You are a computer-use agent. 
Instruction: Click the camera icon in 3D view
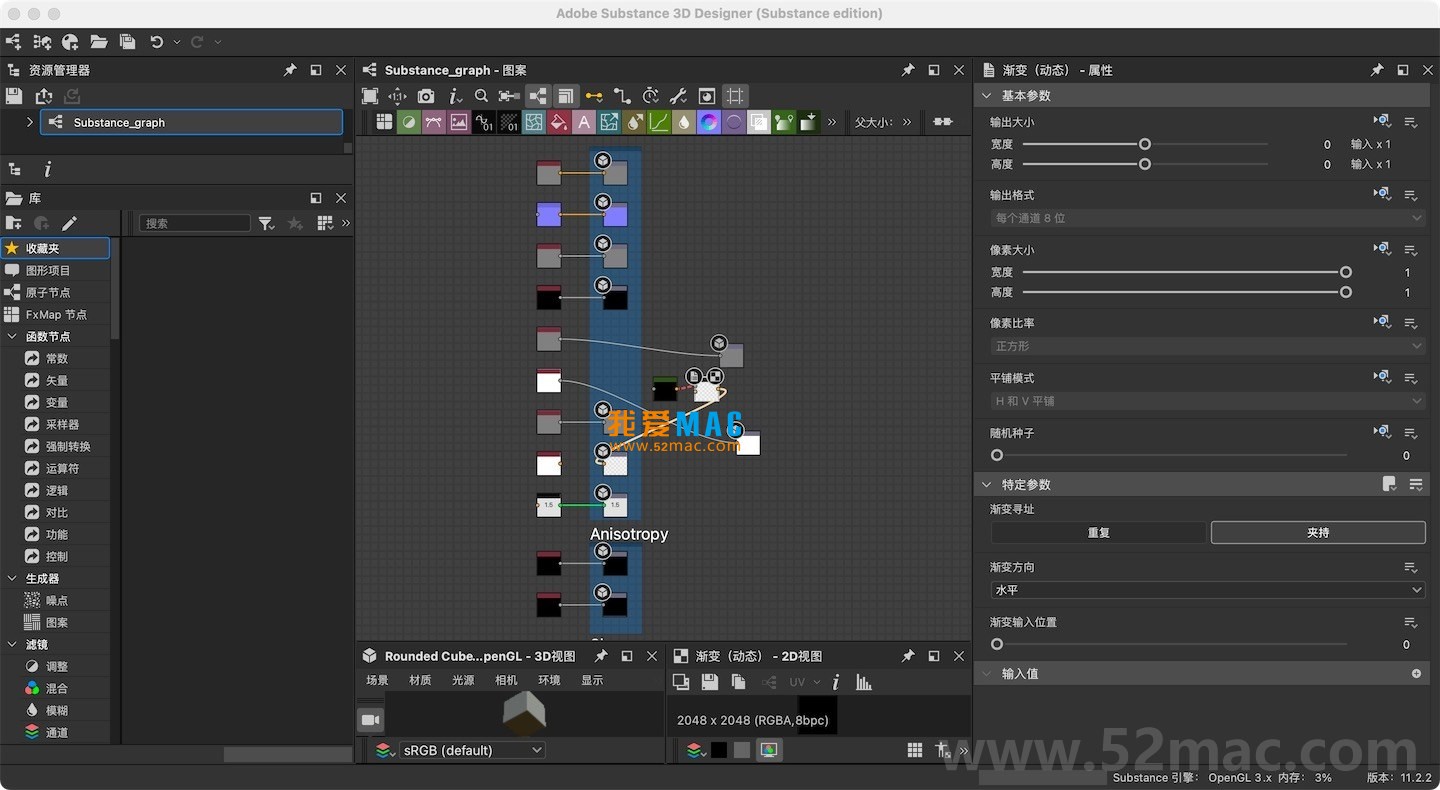(370, 720)
